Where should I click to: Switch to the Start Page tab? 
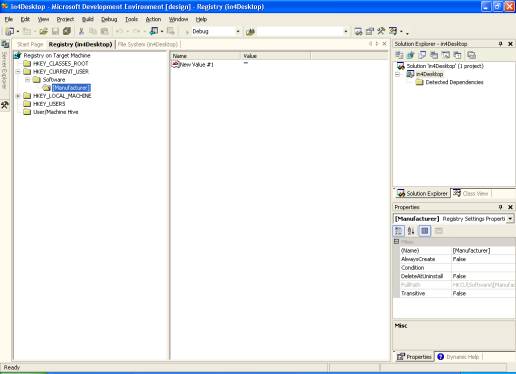30,44
